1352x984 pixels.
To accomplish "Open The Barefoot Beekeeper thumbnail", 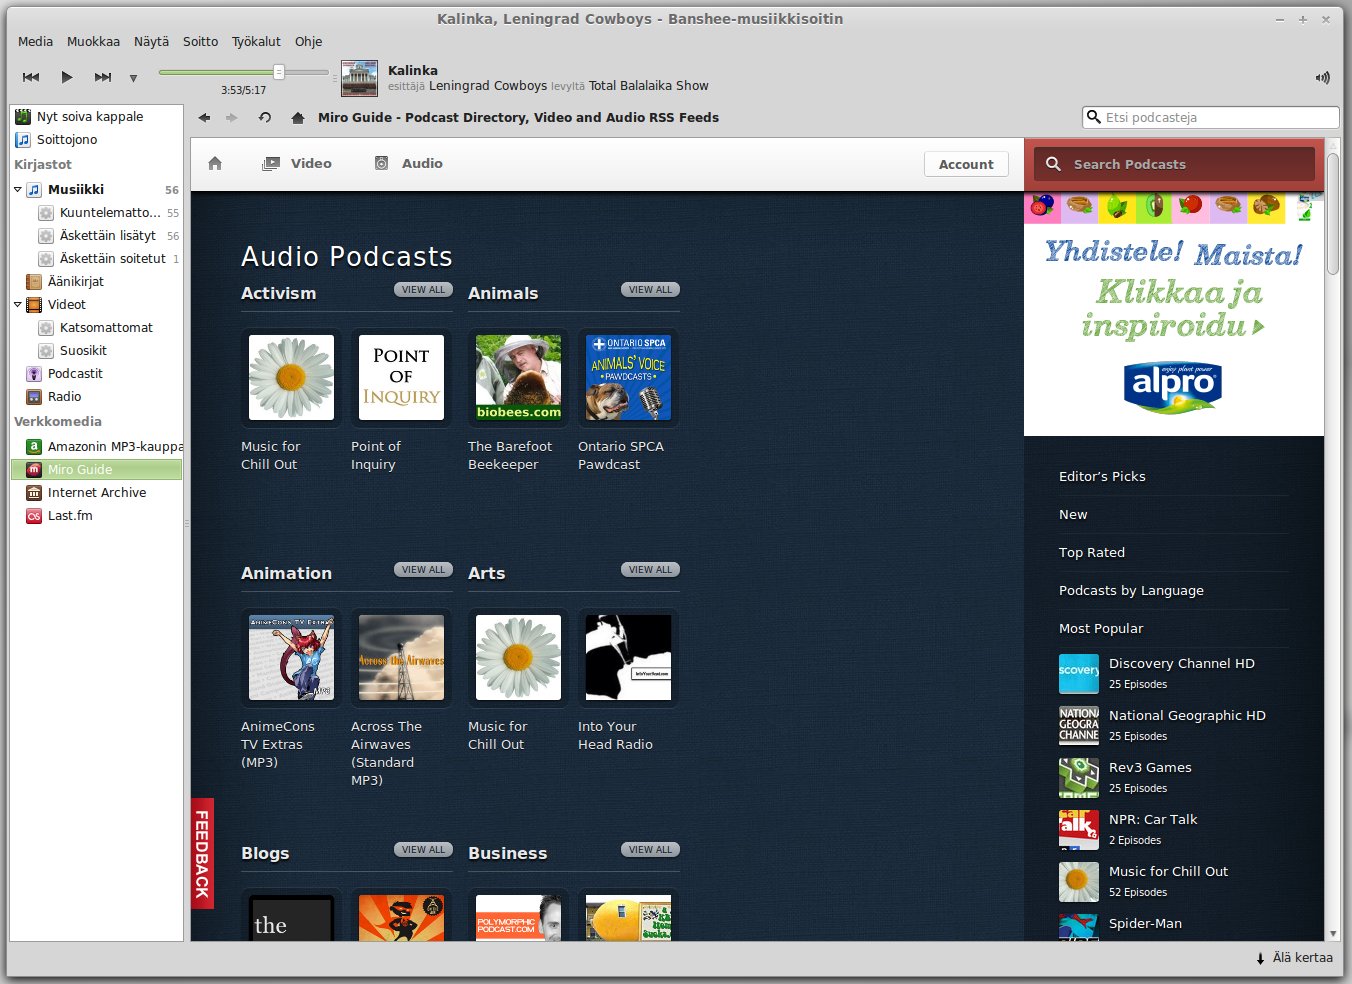I will click(x=518, y=377).
